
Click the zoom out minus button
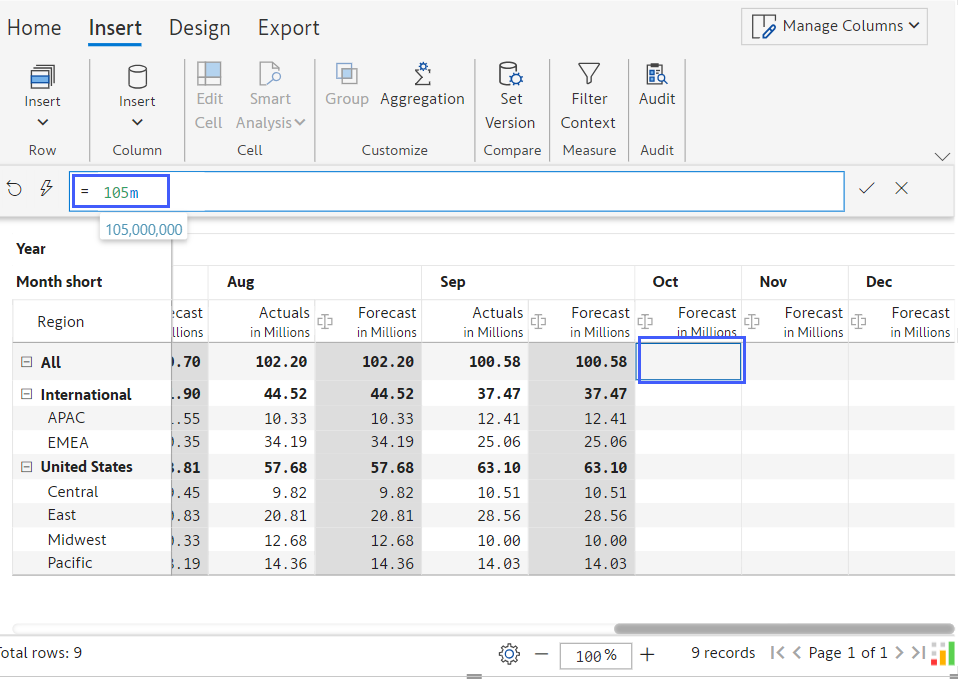pyautogui.click(x=541, y=654)
